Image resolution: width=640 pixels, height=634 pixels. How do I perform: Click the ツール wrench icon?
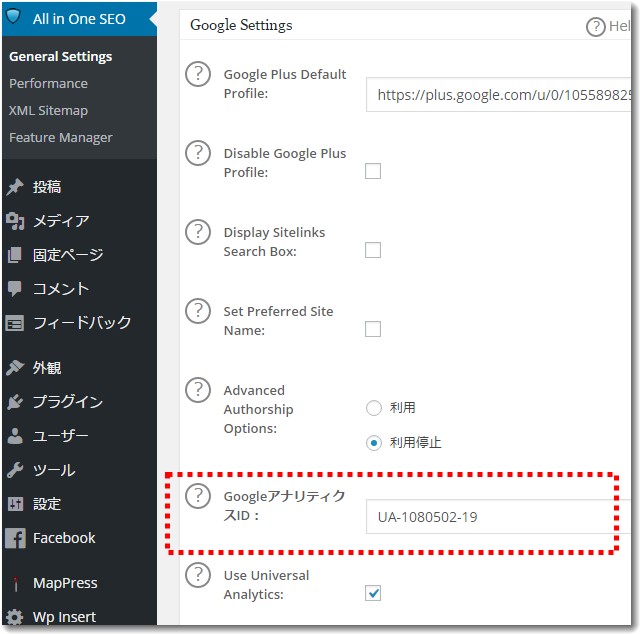(15, 470)
